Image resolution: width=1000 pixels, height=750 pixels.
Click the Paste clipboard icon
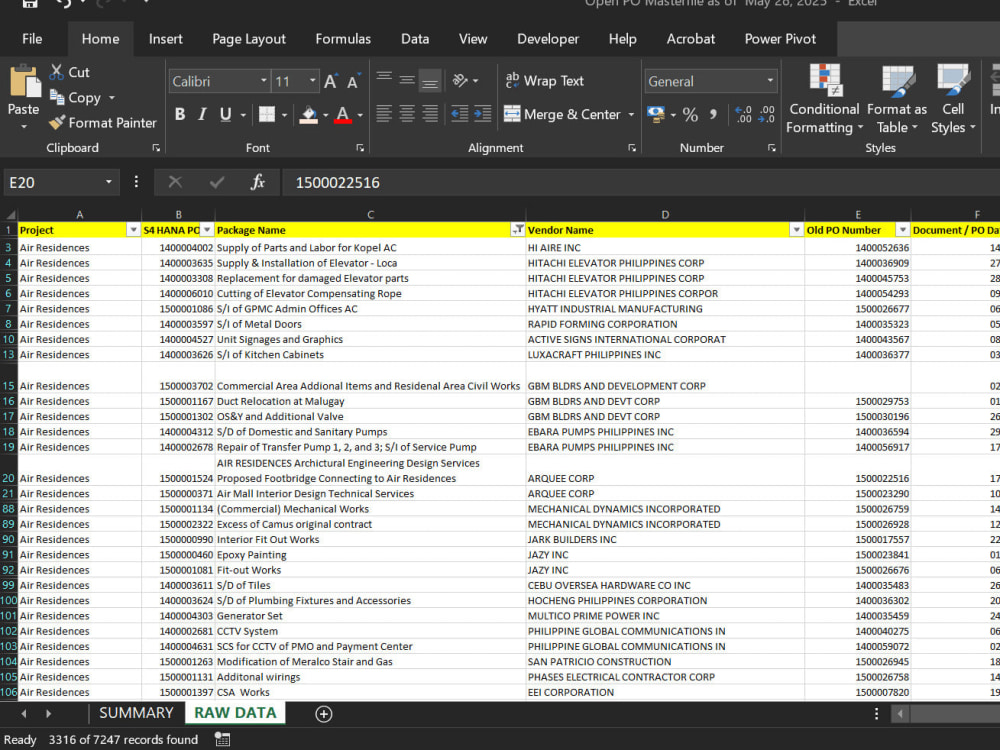[24, 82]
